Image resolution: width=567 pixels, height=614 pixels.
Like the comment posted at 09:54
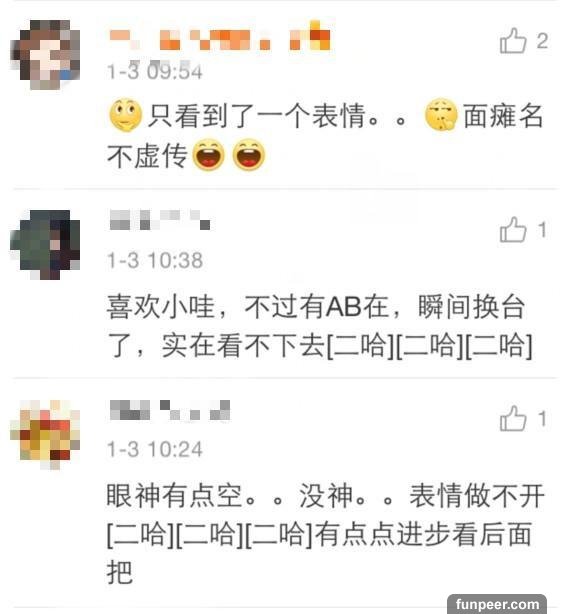(x=513, y=41)
